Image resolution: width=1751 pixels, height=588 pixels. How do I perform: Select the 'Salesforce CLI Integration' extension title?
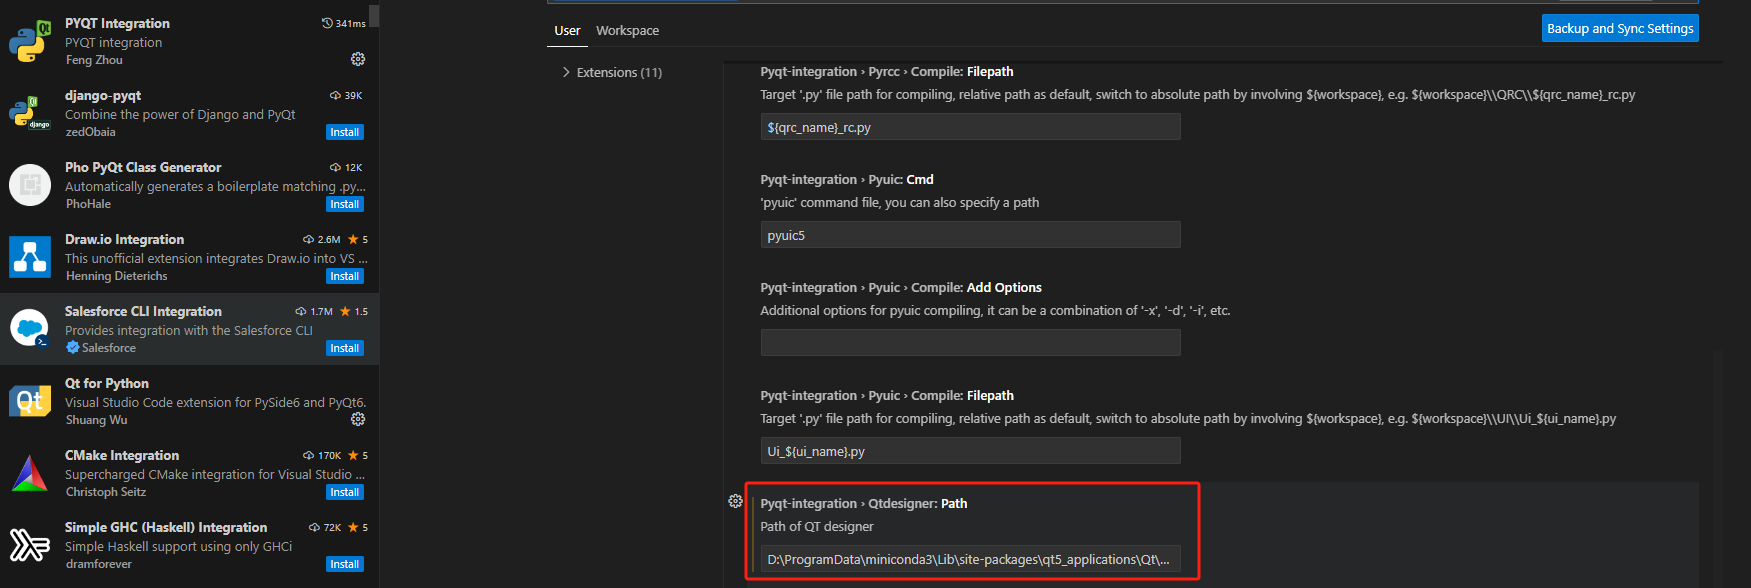[x=143, y=311]
